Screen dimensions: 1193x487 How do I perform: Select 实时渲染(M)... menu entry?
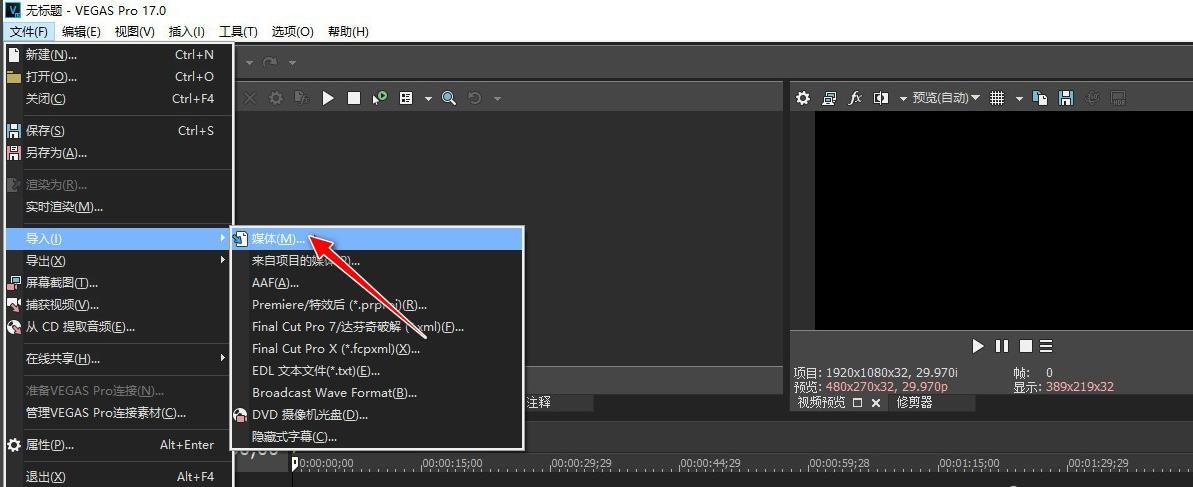tap(118, 207)
